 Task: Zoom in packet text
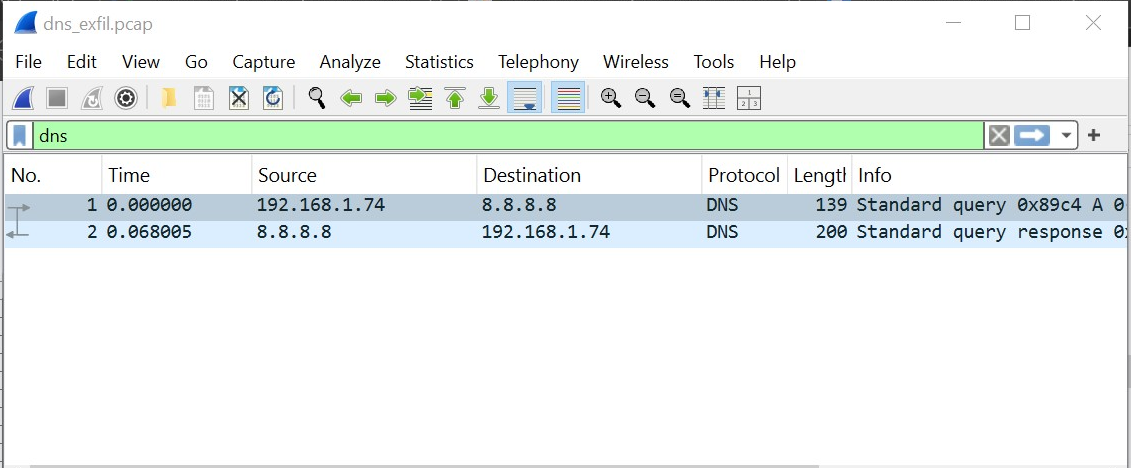tap(611, 98)
